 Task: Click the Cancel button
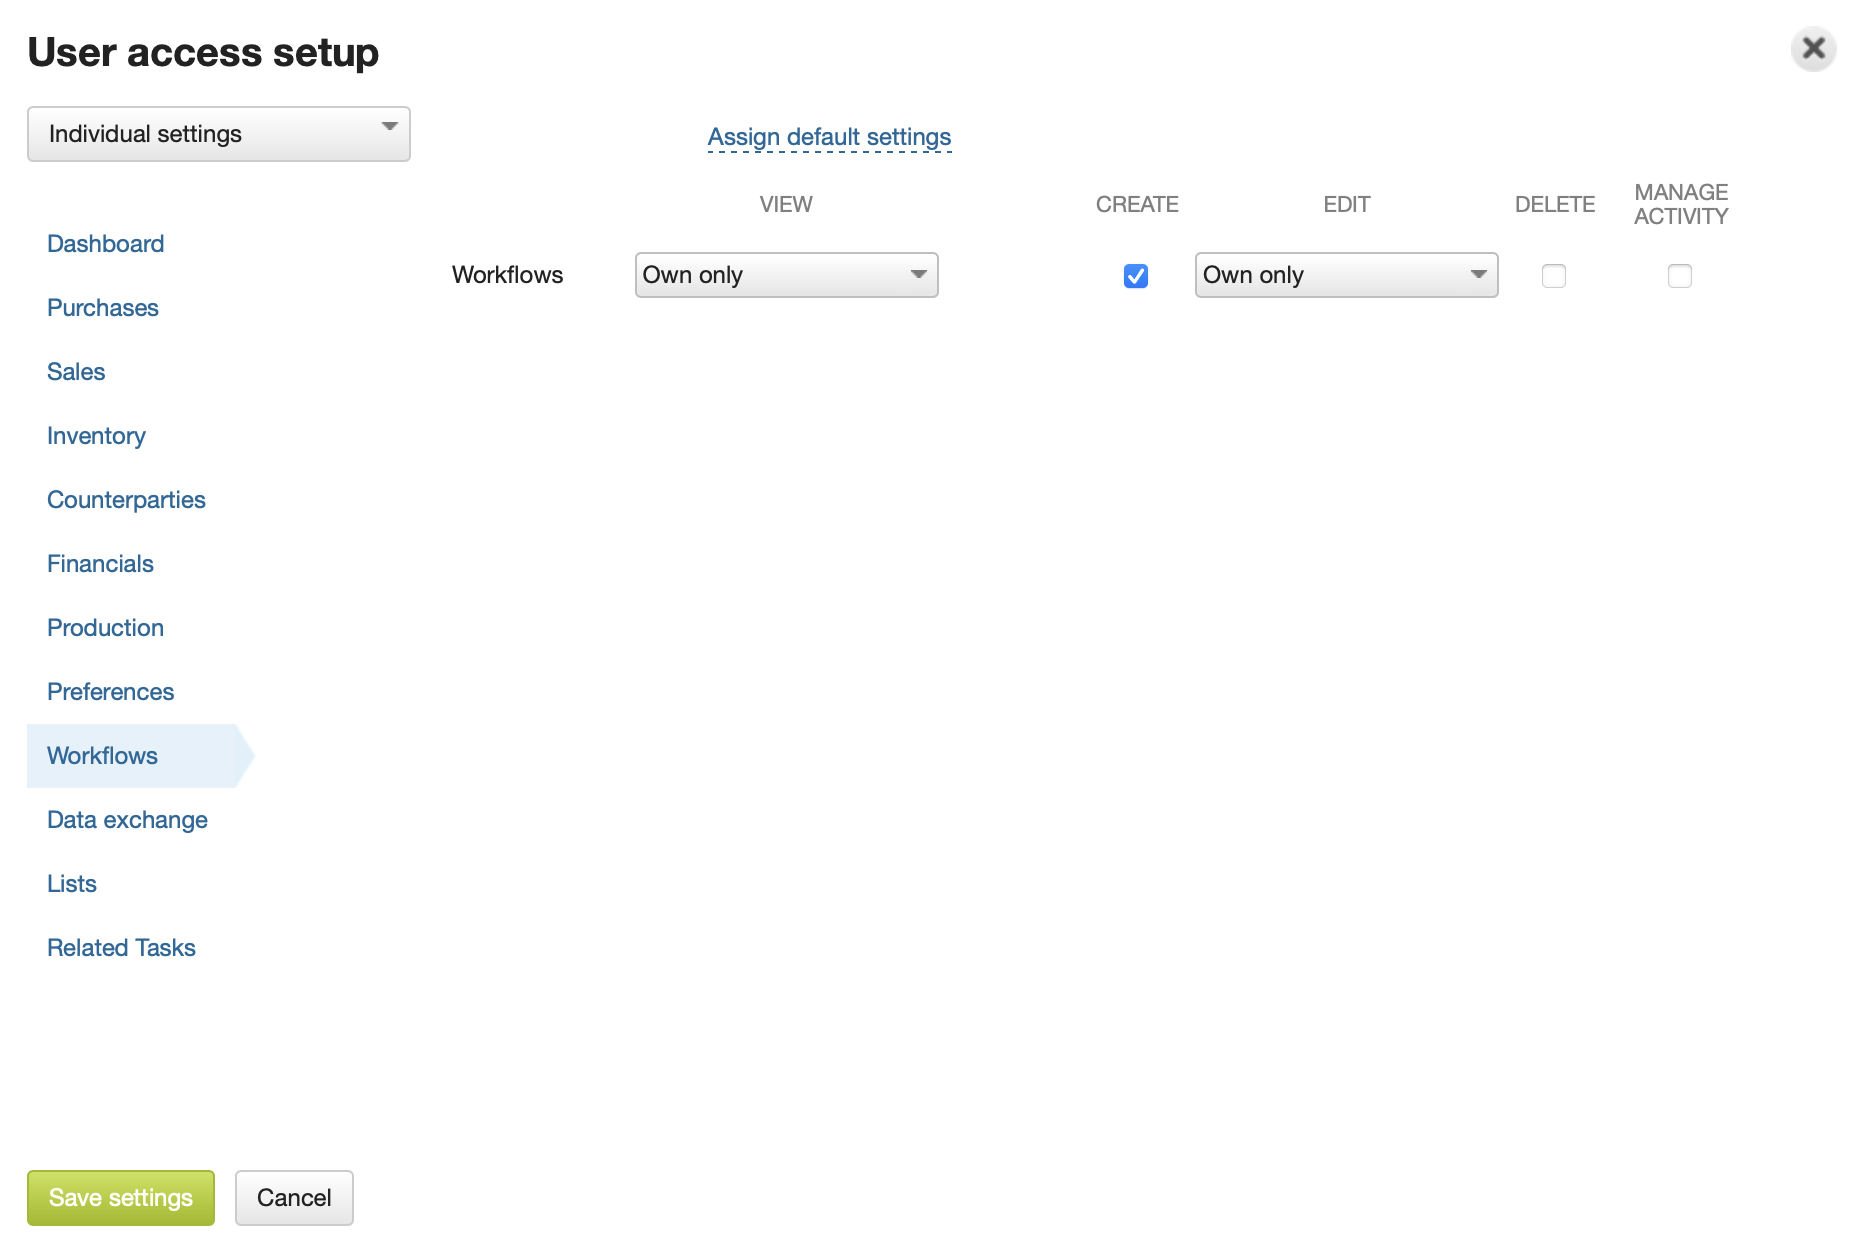294,1198
